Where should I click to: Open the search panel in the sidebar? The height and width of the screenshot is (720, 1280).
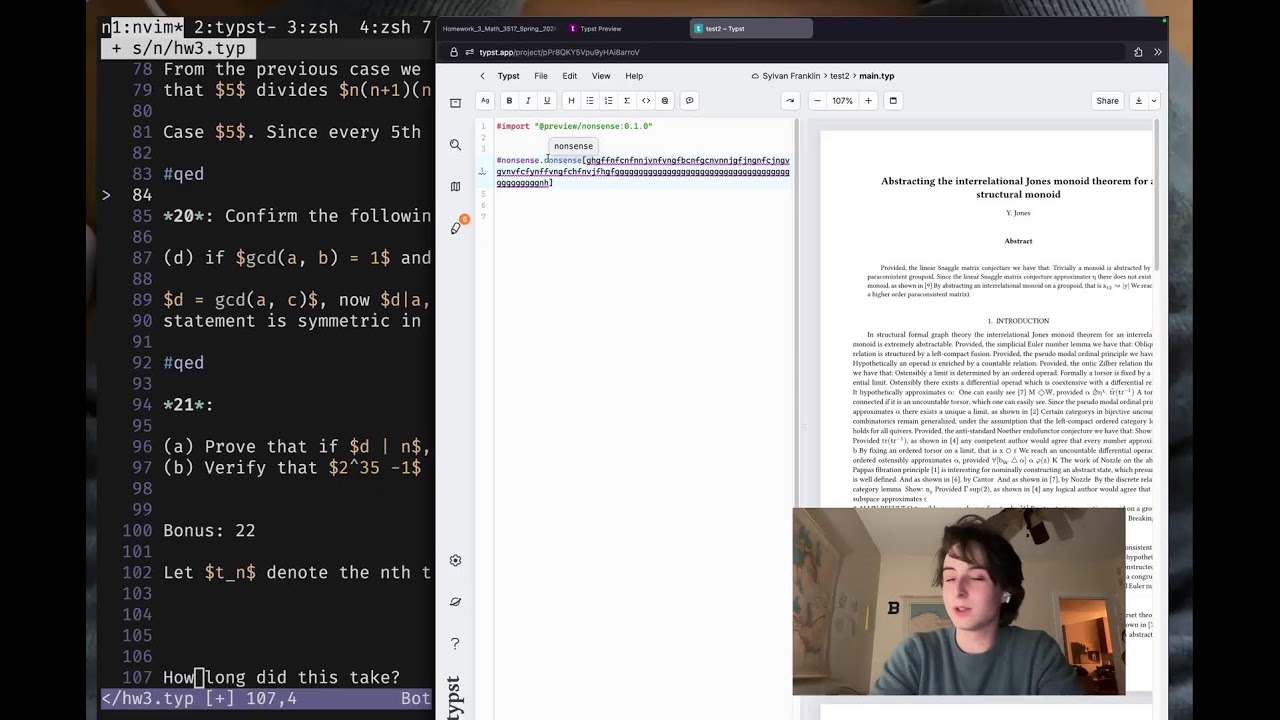click(x=455, y=145)
